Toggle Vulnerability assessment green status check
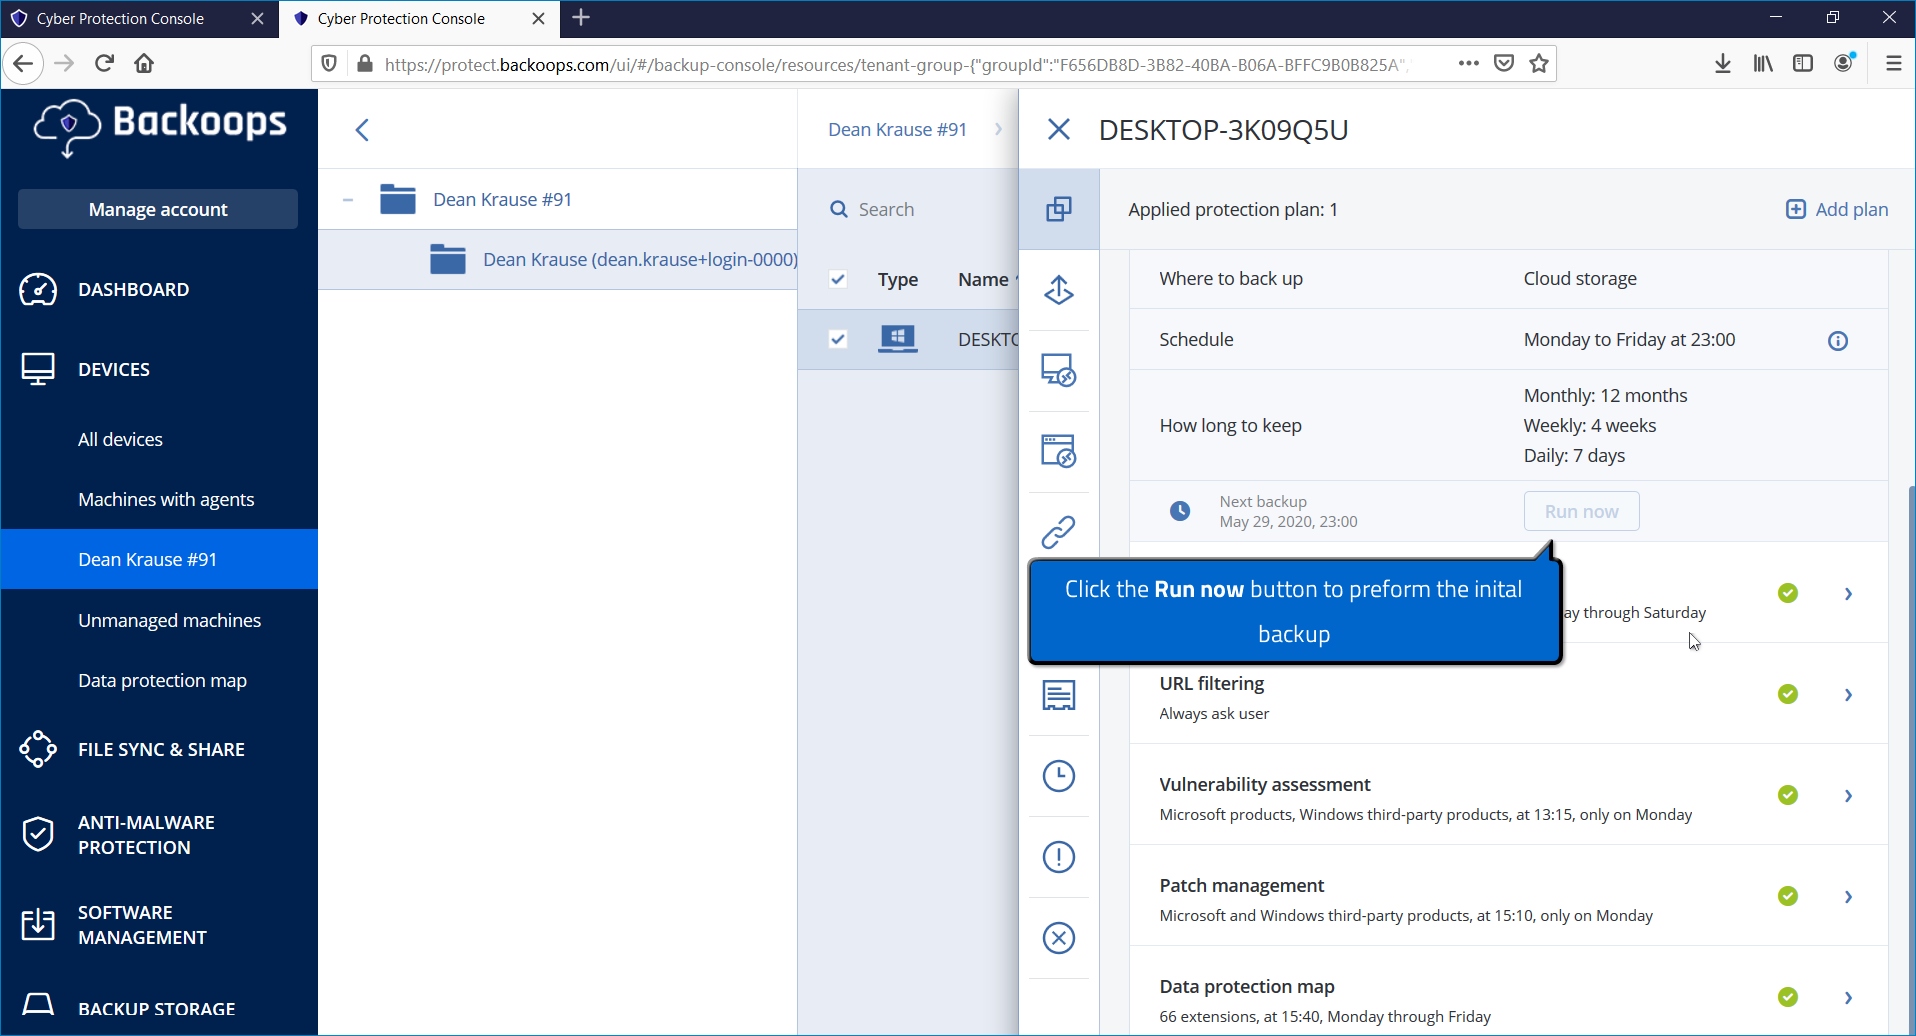Viewport: 1916px width, 1036px height. pyautogui.click(x=1788, y=795)
